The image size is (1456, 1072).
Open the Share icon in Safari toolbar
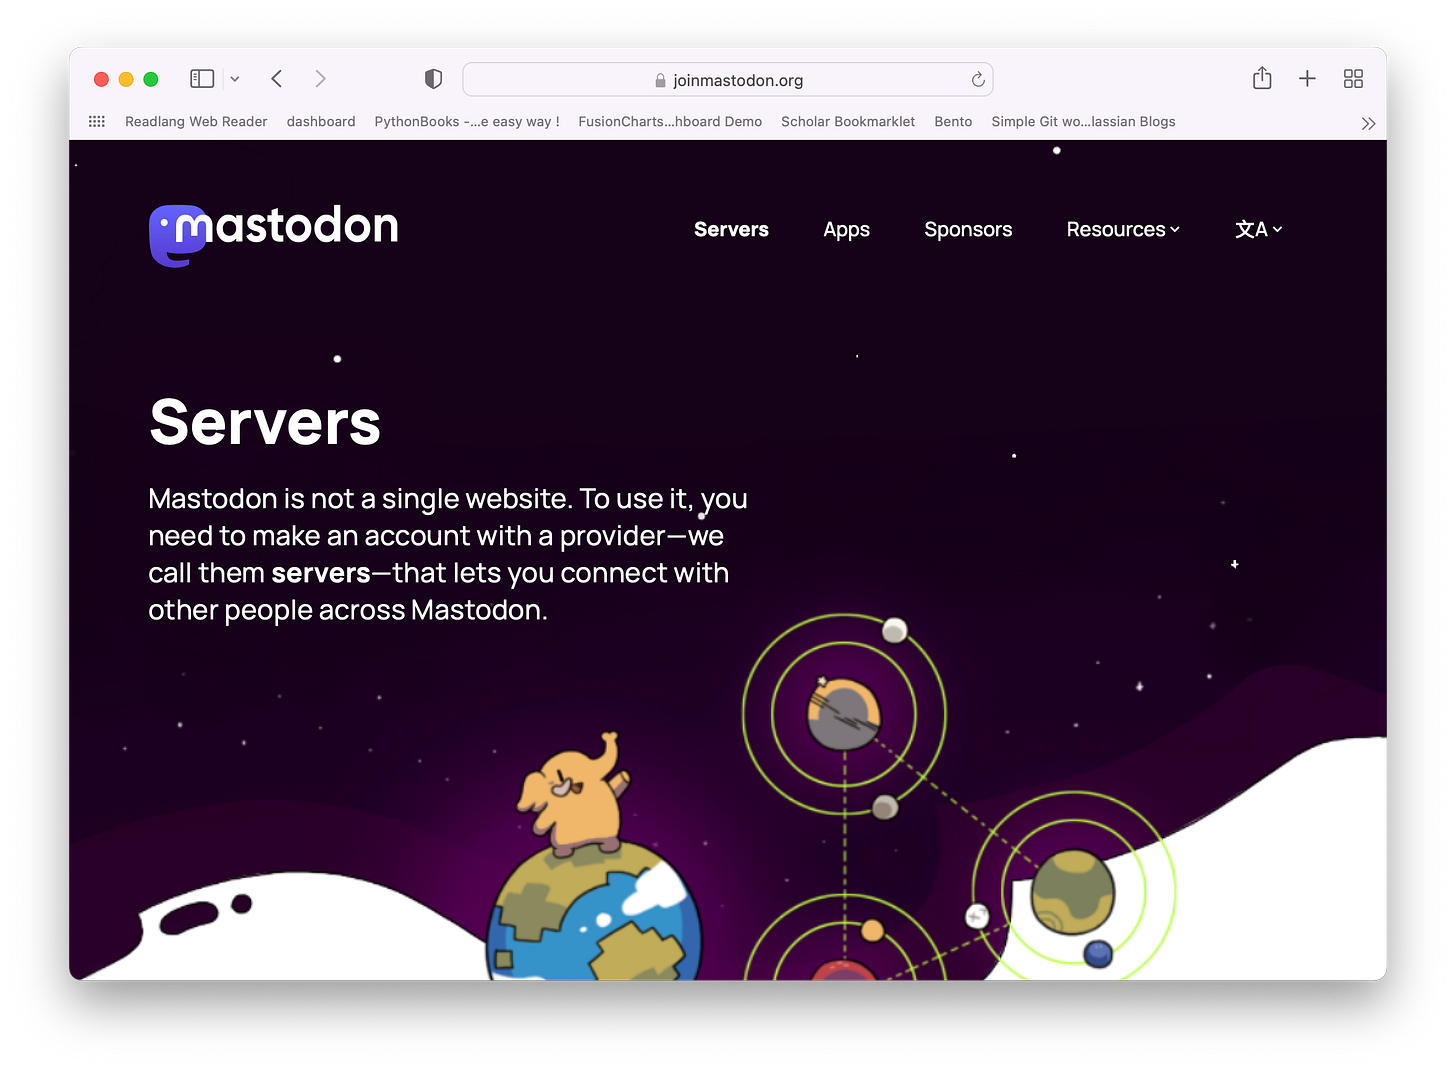[1262, 78]
